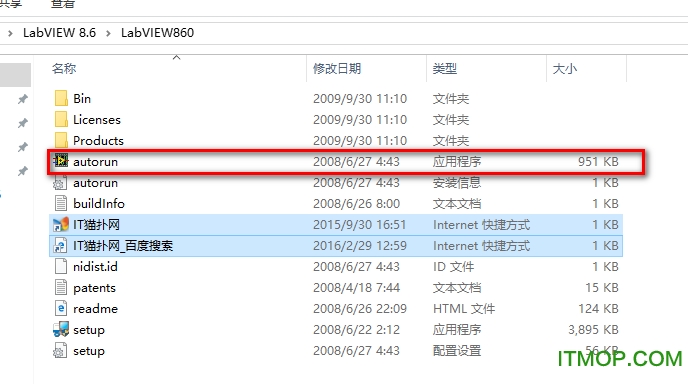Click the date 2008/6/22 2:12
Screen dimensions: 688x384
tap(356, 330)
